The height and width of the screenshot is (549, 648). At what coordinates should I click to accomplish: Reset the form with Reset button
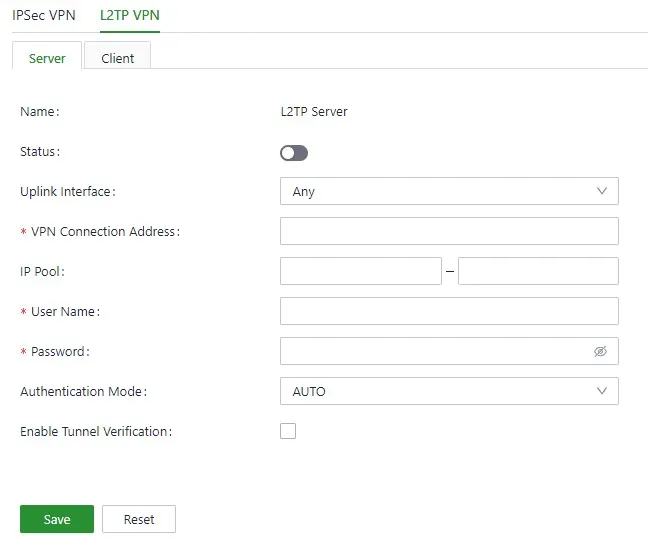[139, 519]
